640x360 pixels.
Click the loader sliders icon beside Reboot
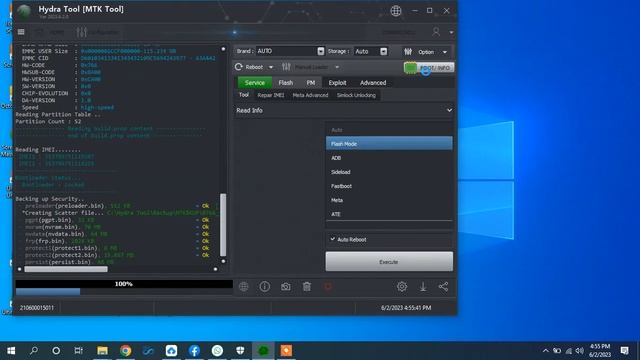coord(286,67)
